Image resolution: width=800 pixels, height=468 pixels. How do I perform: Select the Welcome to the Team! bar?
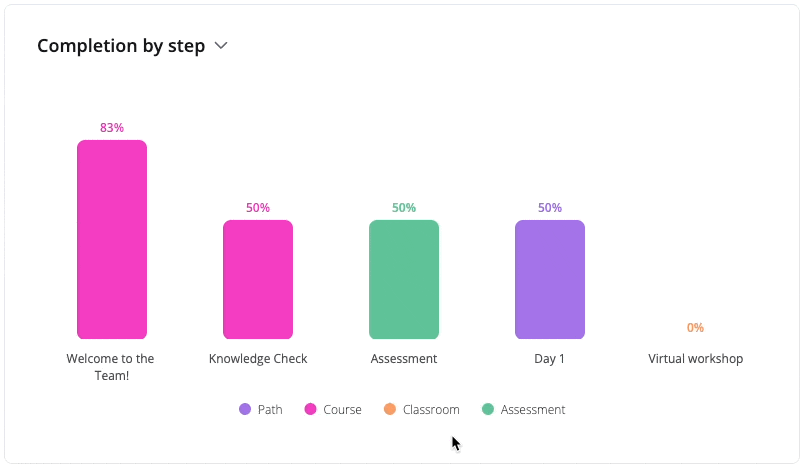tap(112, 240)
